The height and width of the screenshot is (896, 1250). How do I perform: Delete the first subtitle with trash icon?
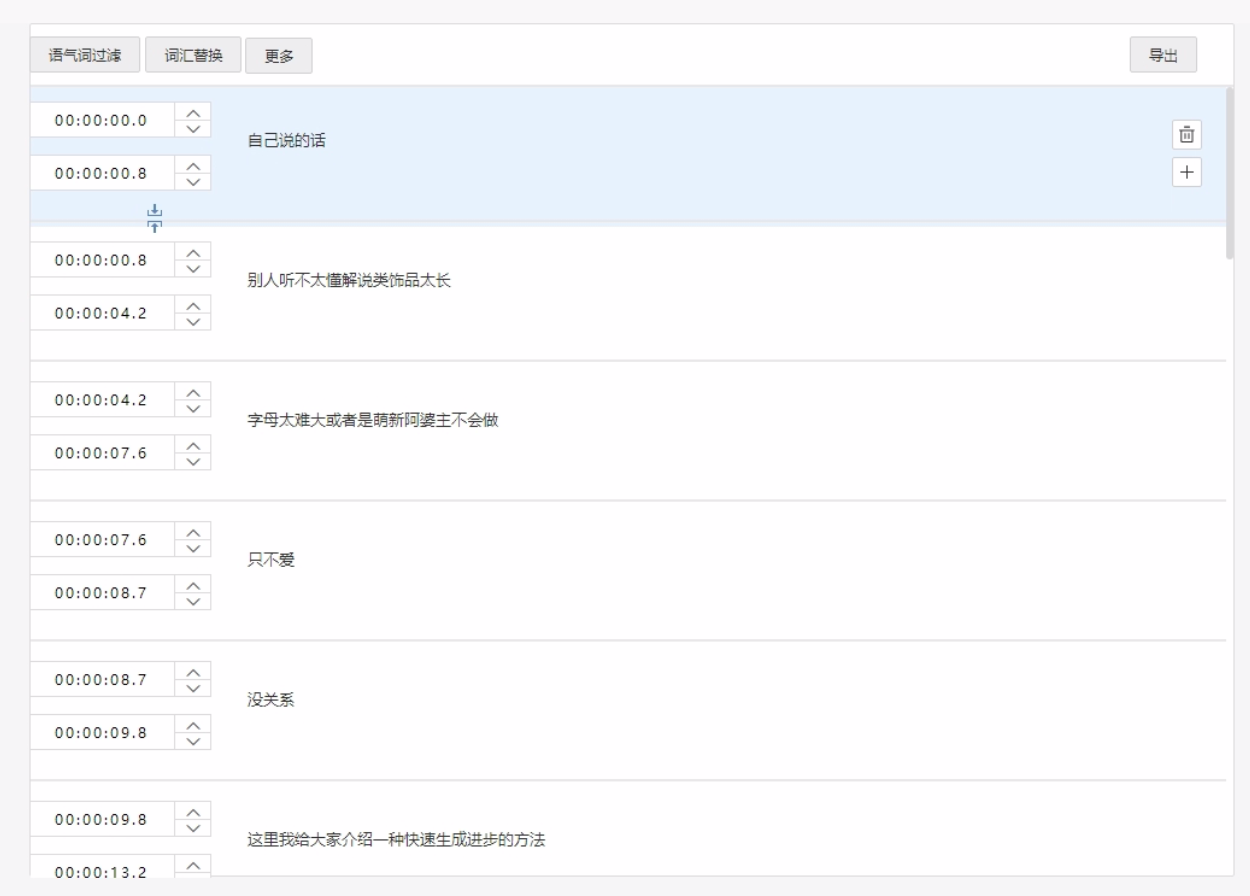1186,135
